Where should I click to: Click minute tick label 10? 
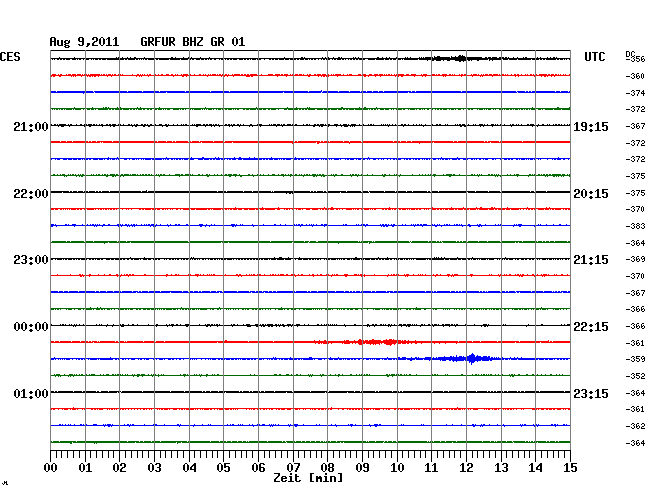[x=397, y=468]
